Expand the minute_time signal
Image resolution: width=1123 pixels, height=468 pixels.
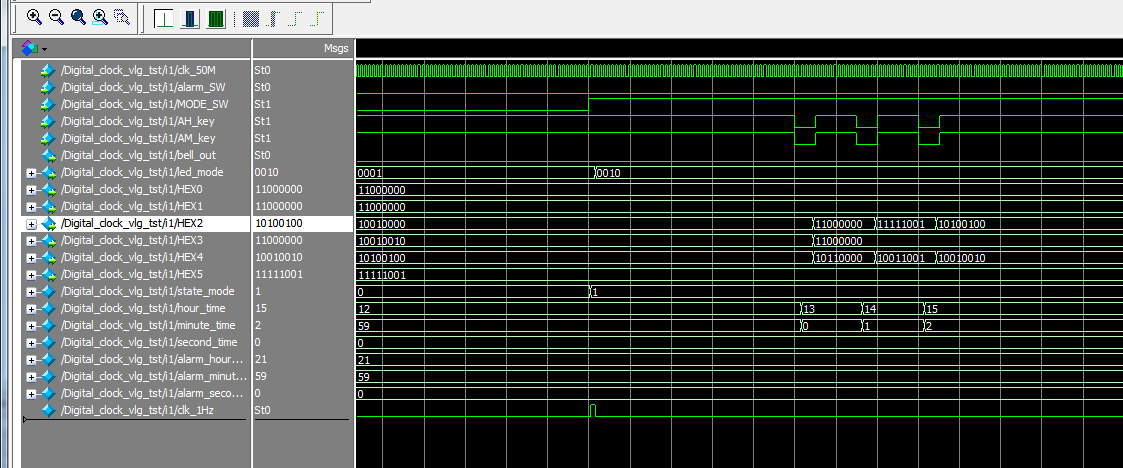(x=32, y=325)
